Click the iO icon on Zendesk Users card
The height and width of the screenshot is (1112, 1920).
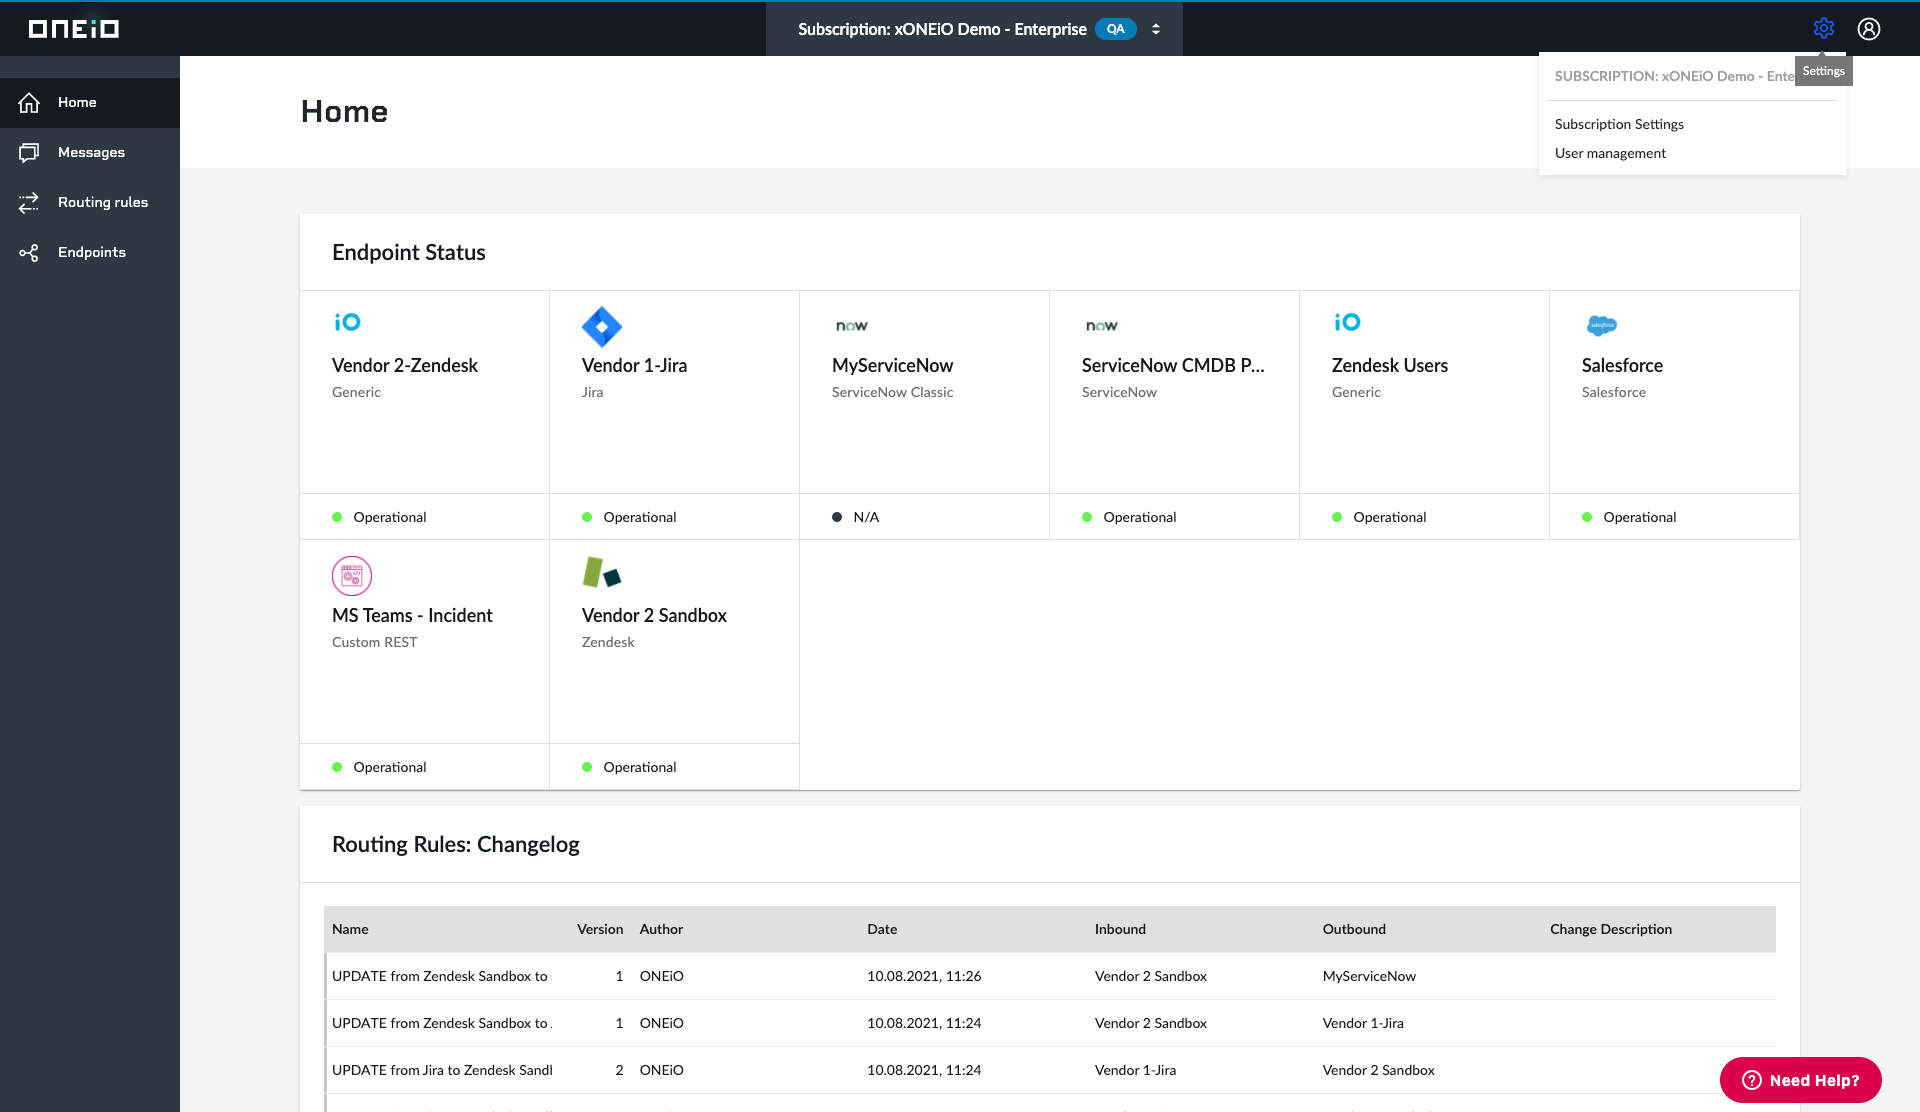point(1347,322)
